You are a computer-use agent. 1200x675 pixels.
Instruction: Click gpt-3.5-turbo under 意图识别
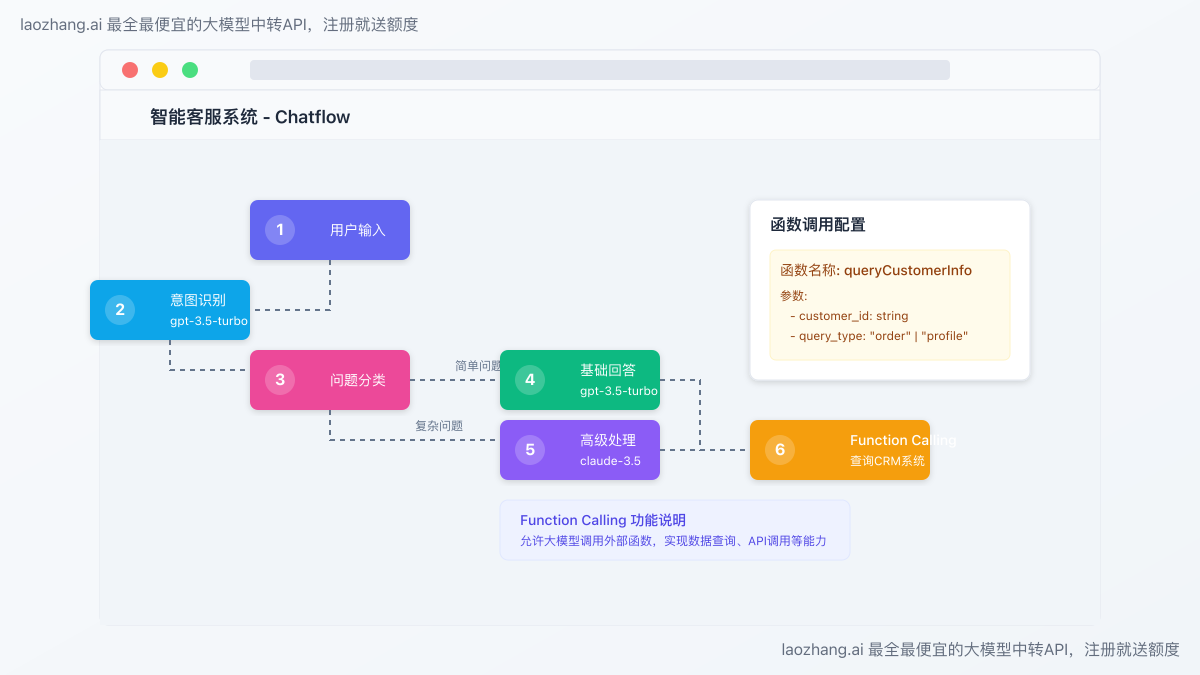(209, 321)
